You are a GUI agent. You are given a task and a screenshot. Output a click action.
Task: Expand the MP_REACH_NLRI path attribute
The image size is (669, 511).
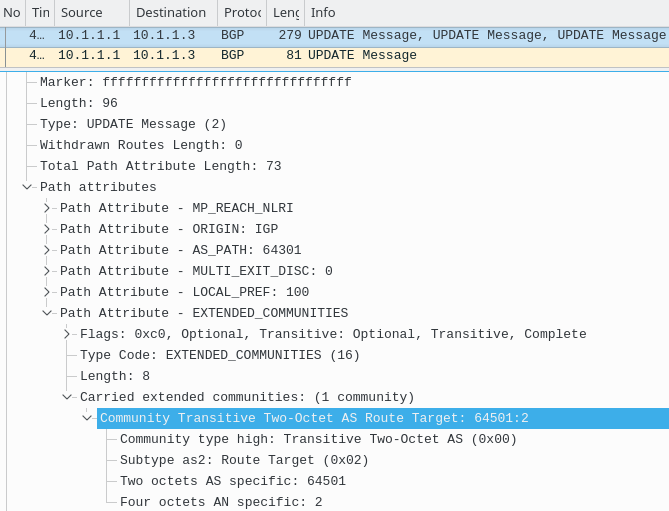pos(47,208)
